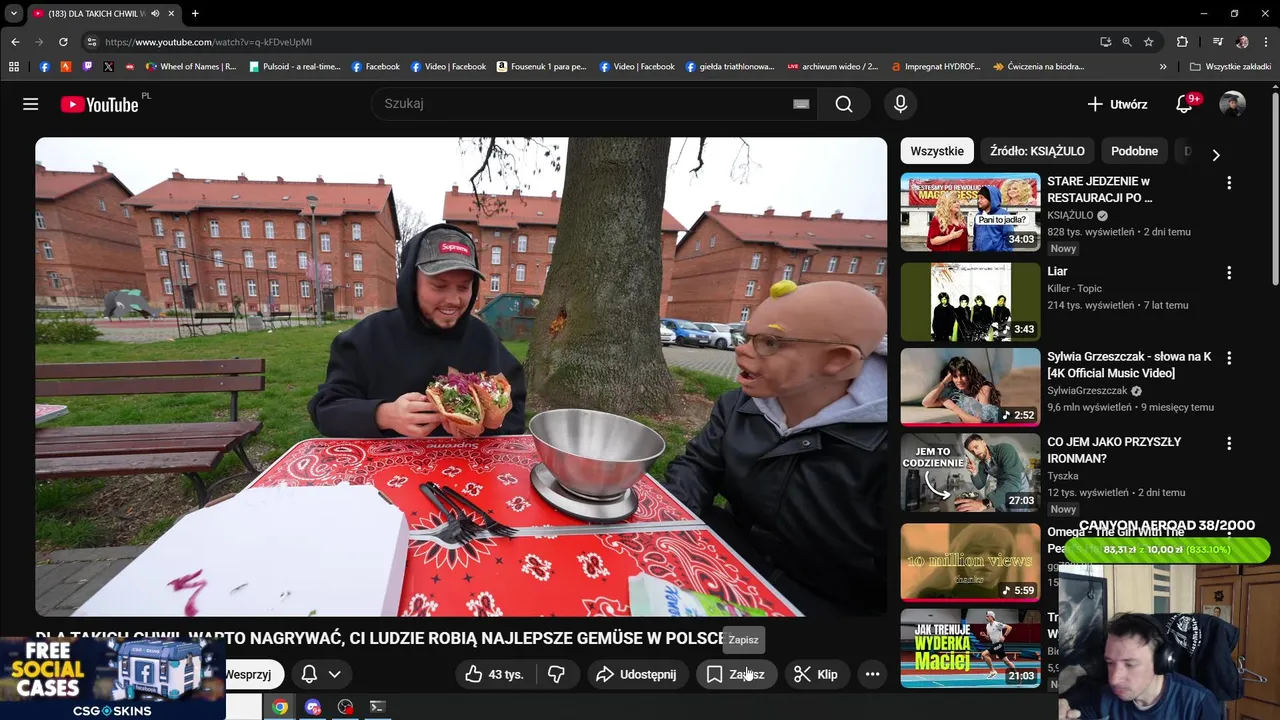This screenshot has width=1280, height=720.
Task: Open options for Sylwia Grzeszczak video
Action: click(1229, 358)
